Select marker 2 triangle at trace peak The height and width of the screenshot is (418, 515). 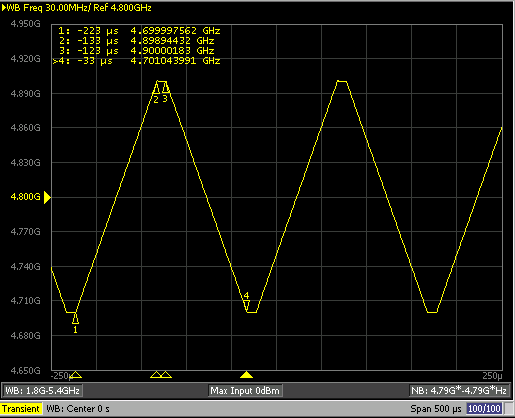[156, 88]
